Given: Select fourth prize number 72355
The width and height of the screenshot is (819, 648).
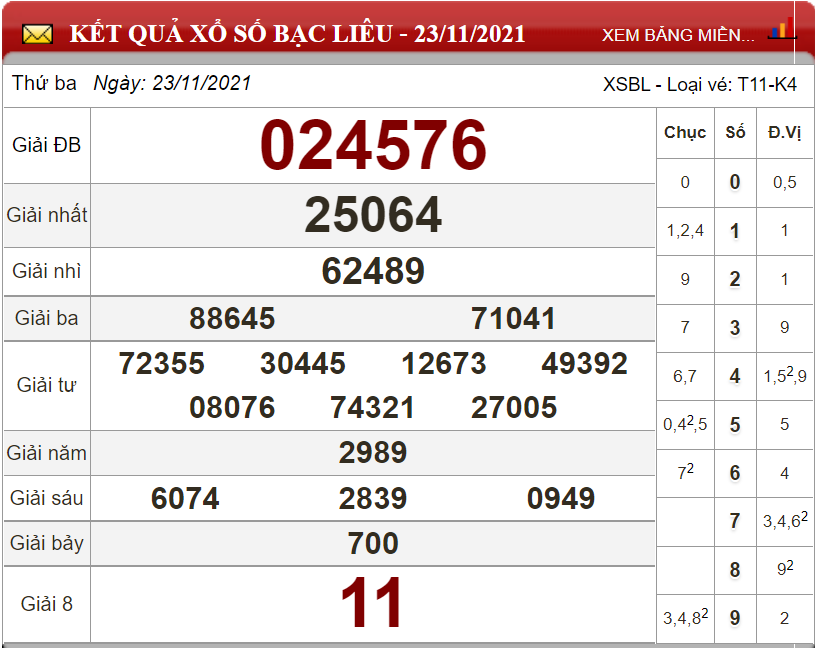Looking at the screenshot, I should click(x=162, y=364).
